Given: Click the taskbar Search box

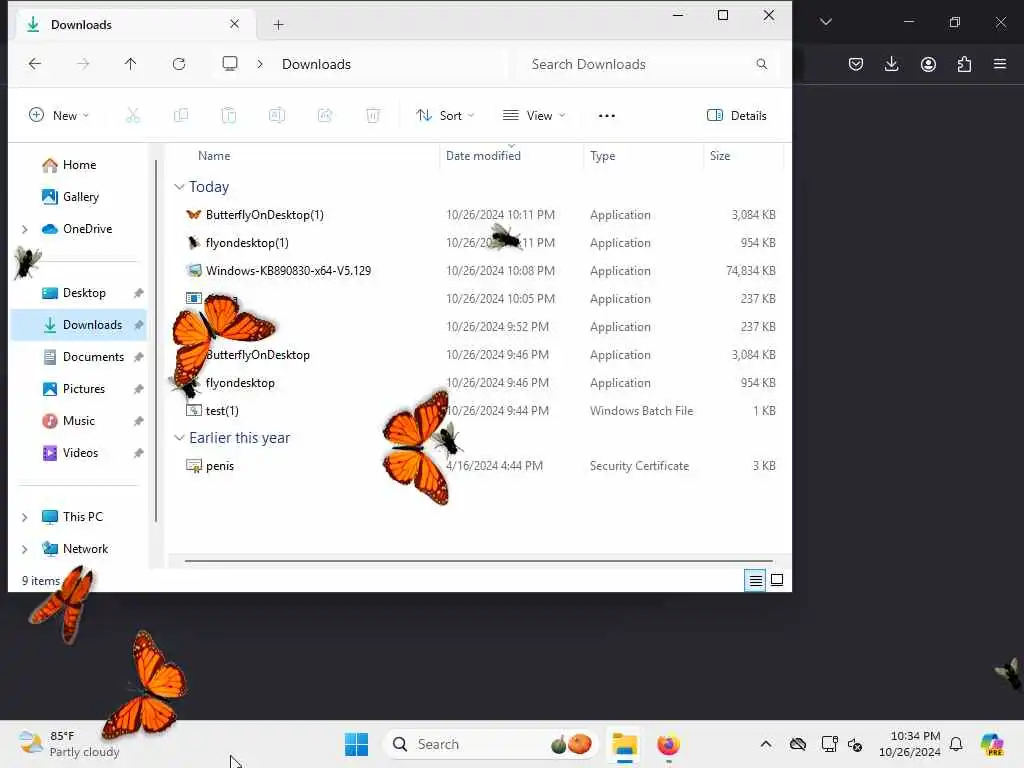Looking at the screenshot, I should [490, 744].
